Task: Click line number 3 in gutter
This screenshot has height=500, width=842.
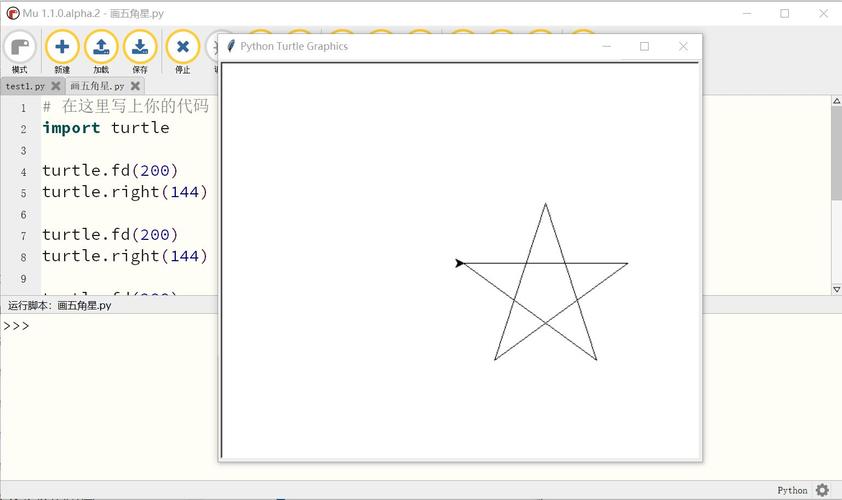Action: point(23,150)
